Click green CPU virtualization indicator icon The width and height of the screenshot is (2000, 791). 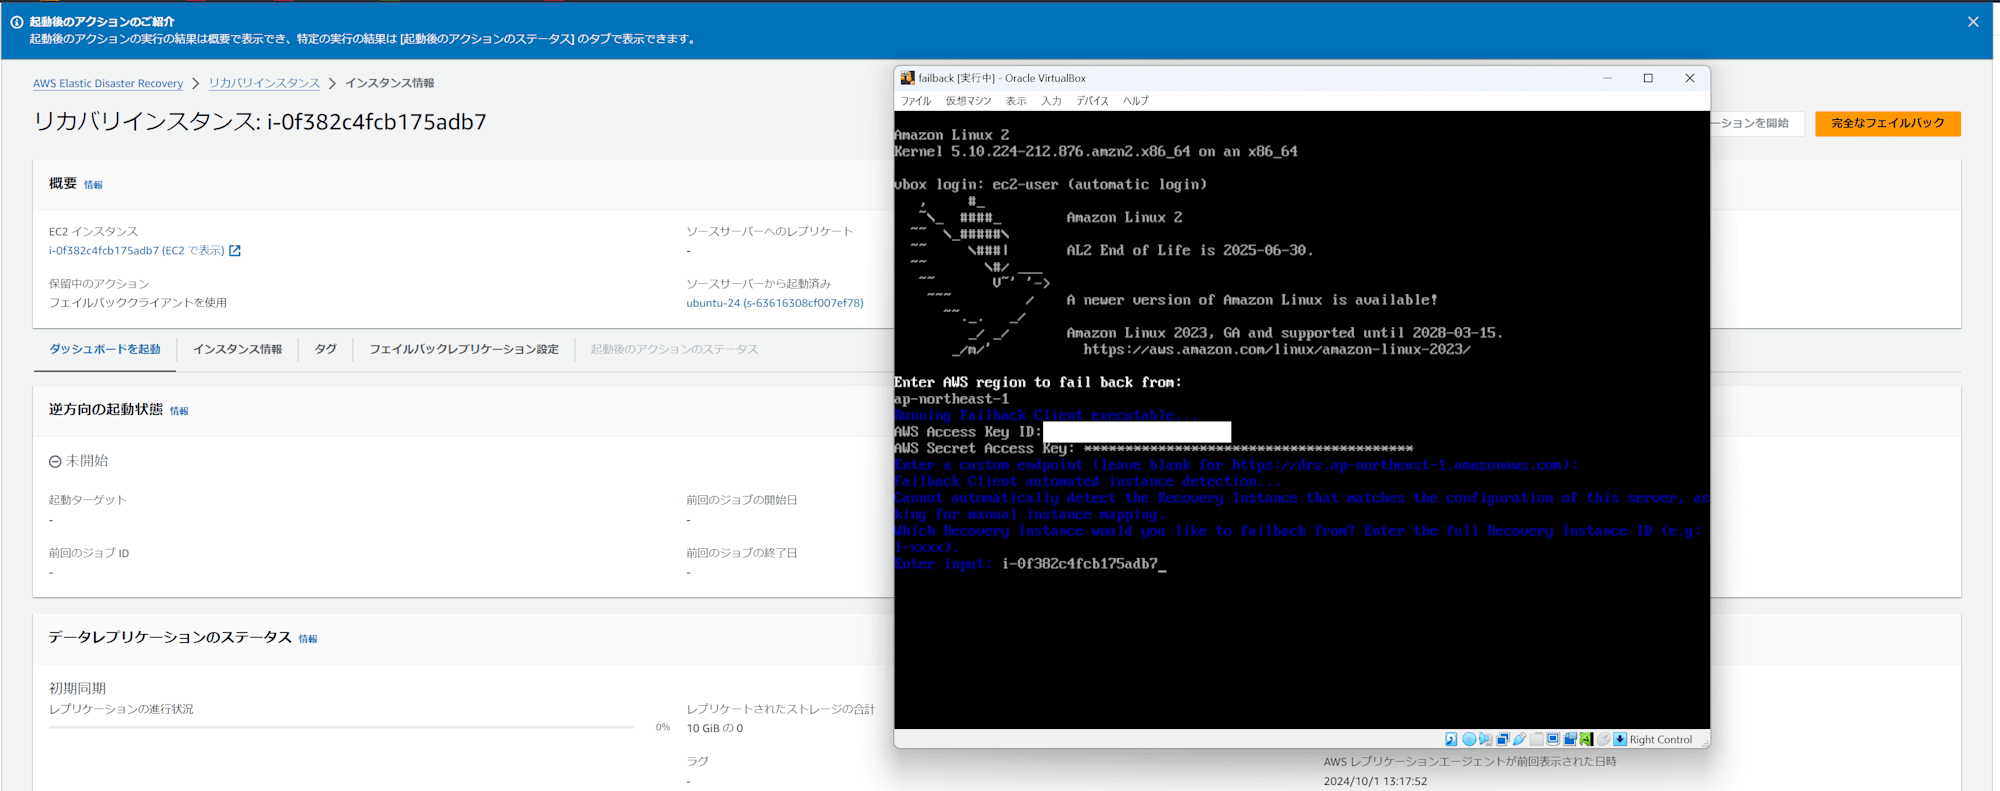coord(1586,739)
